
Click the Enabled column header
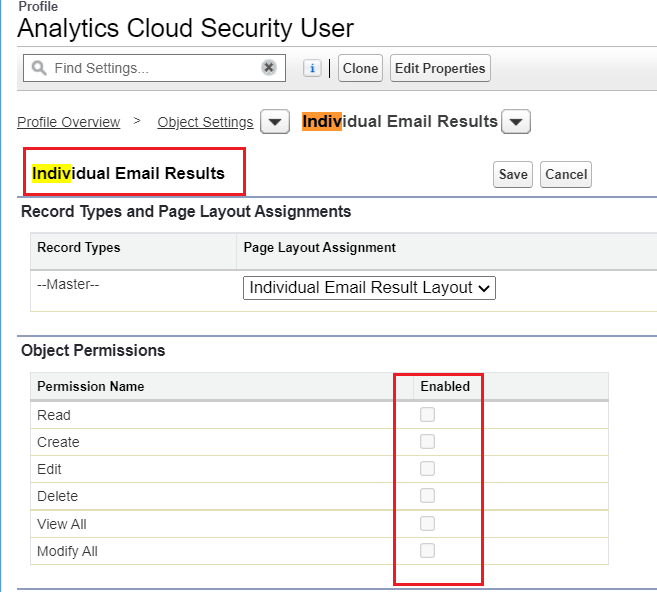tap(445, 386)
